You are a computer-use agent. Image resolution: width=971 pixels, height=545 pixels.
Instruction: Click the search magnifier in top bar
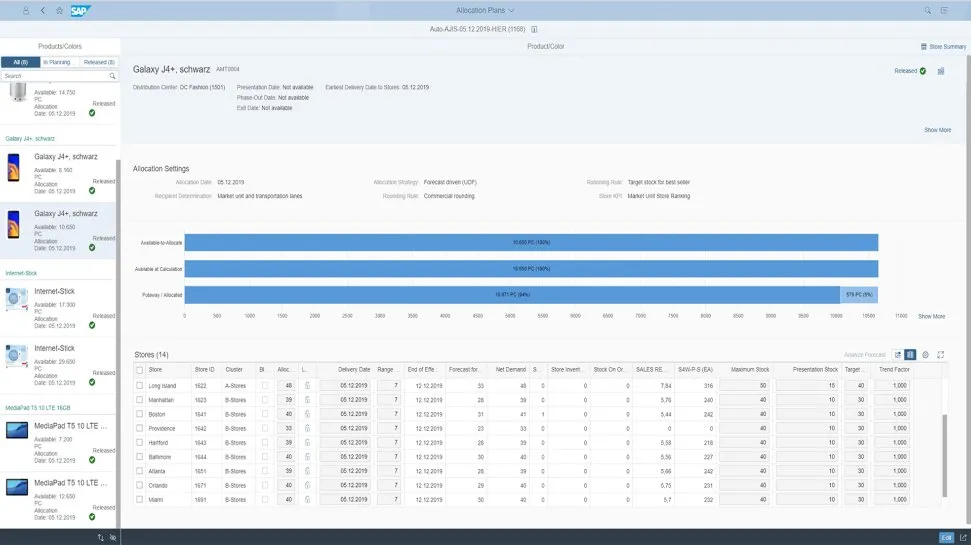(x=928, y=10)
